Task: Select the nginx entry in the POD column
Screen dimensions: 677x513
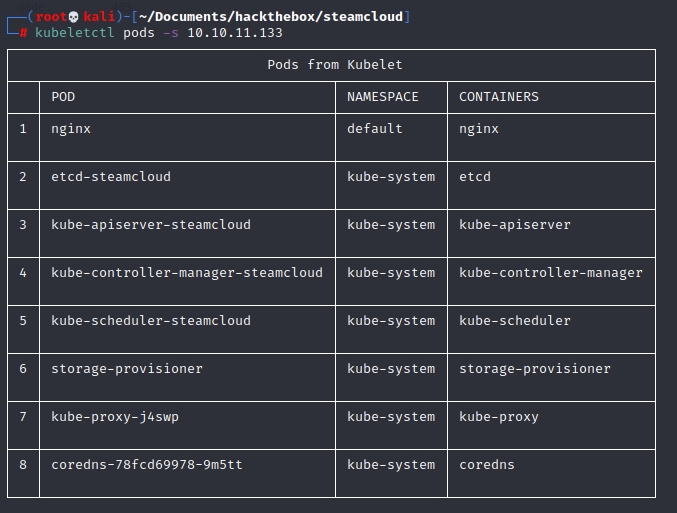Action: pos(71,129)
